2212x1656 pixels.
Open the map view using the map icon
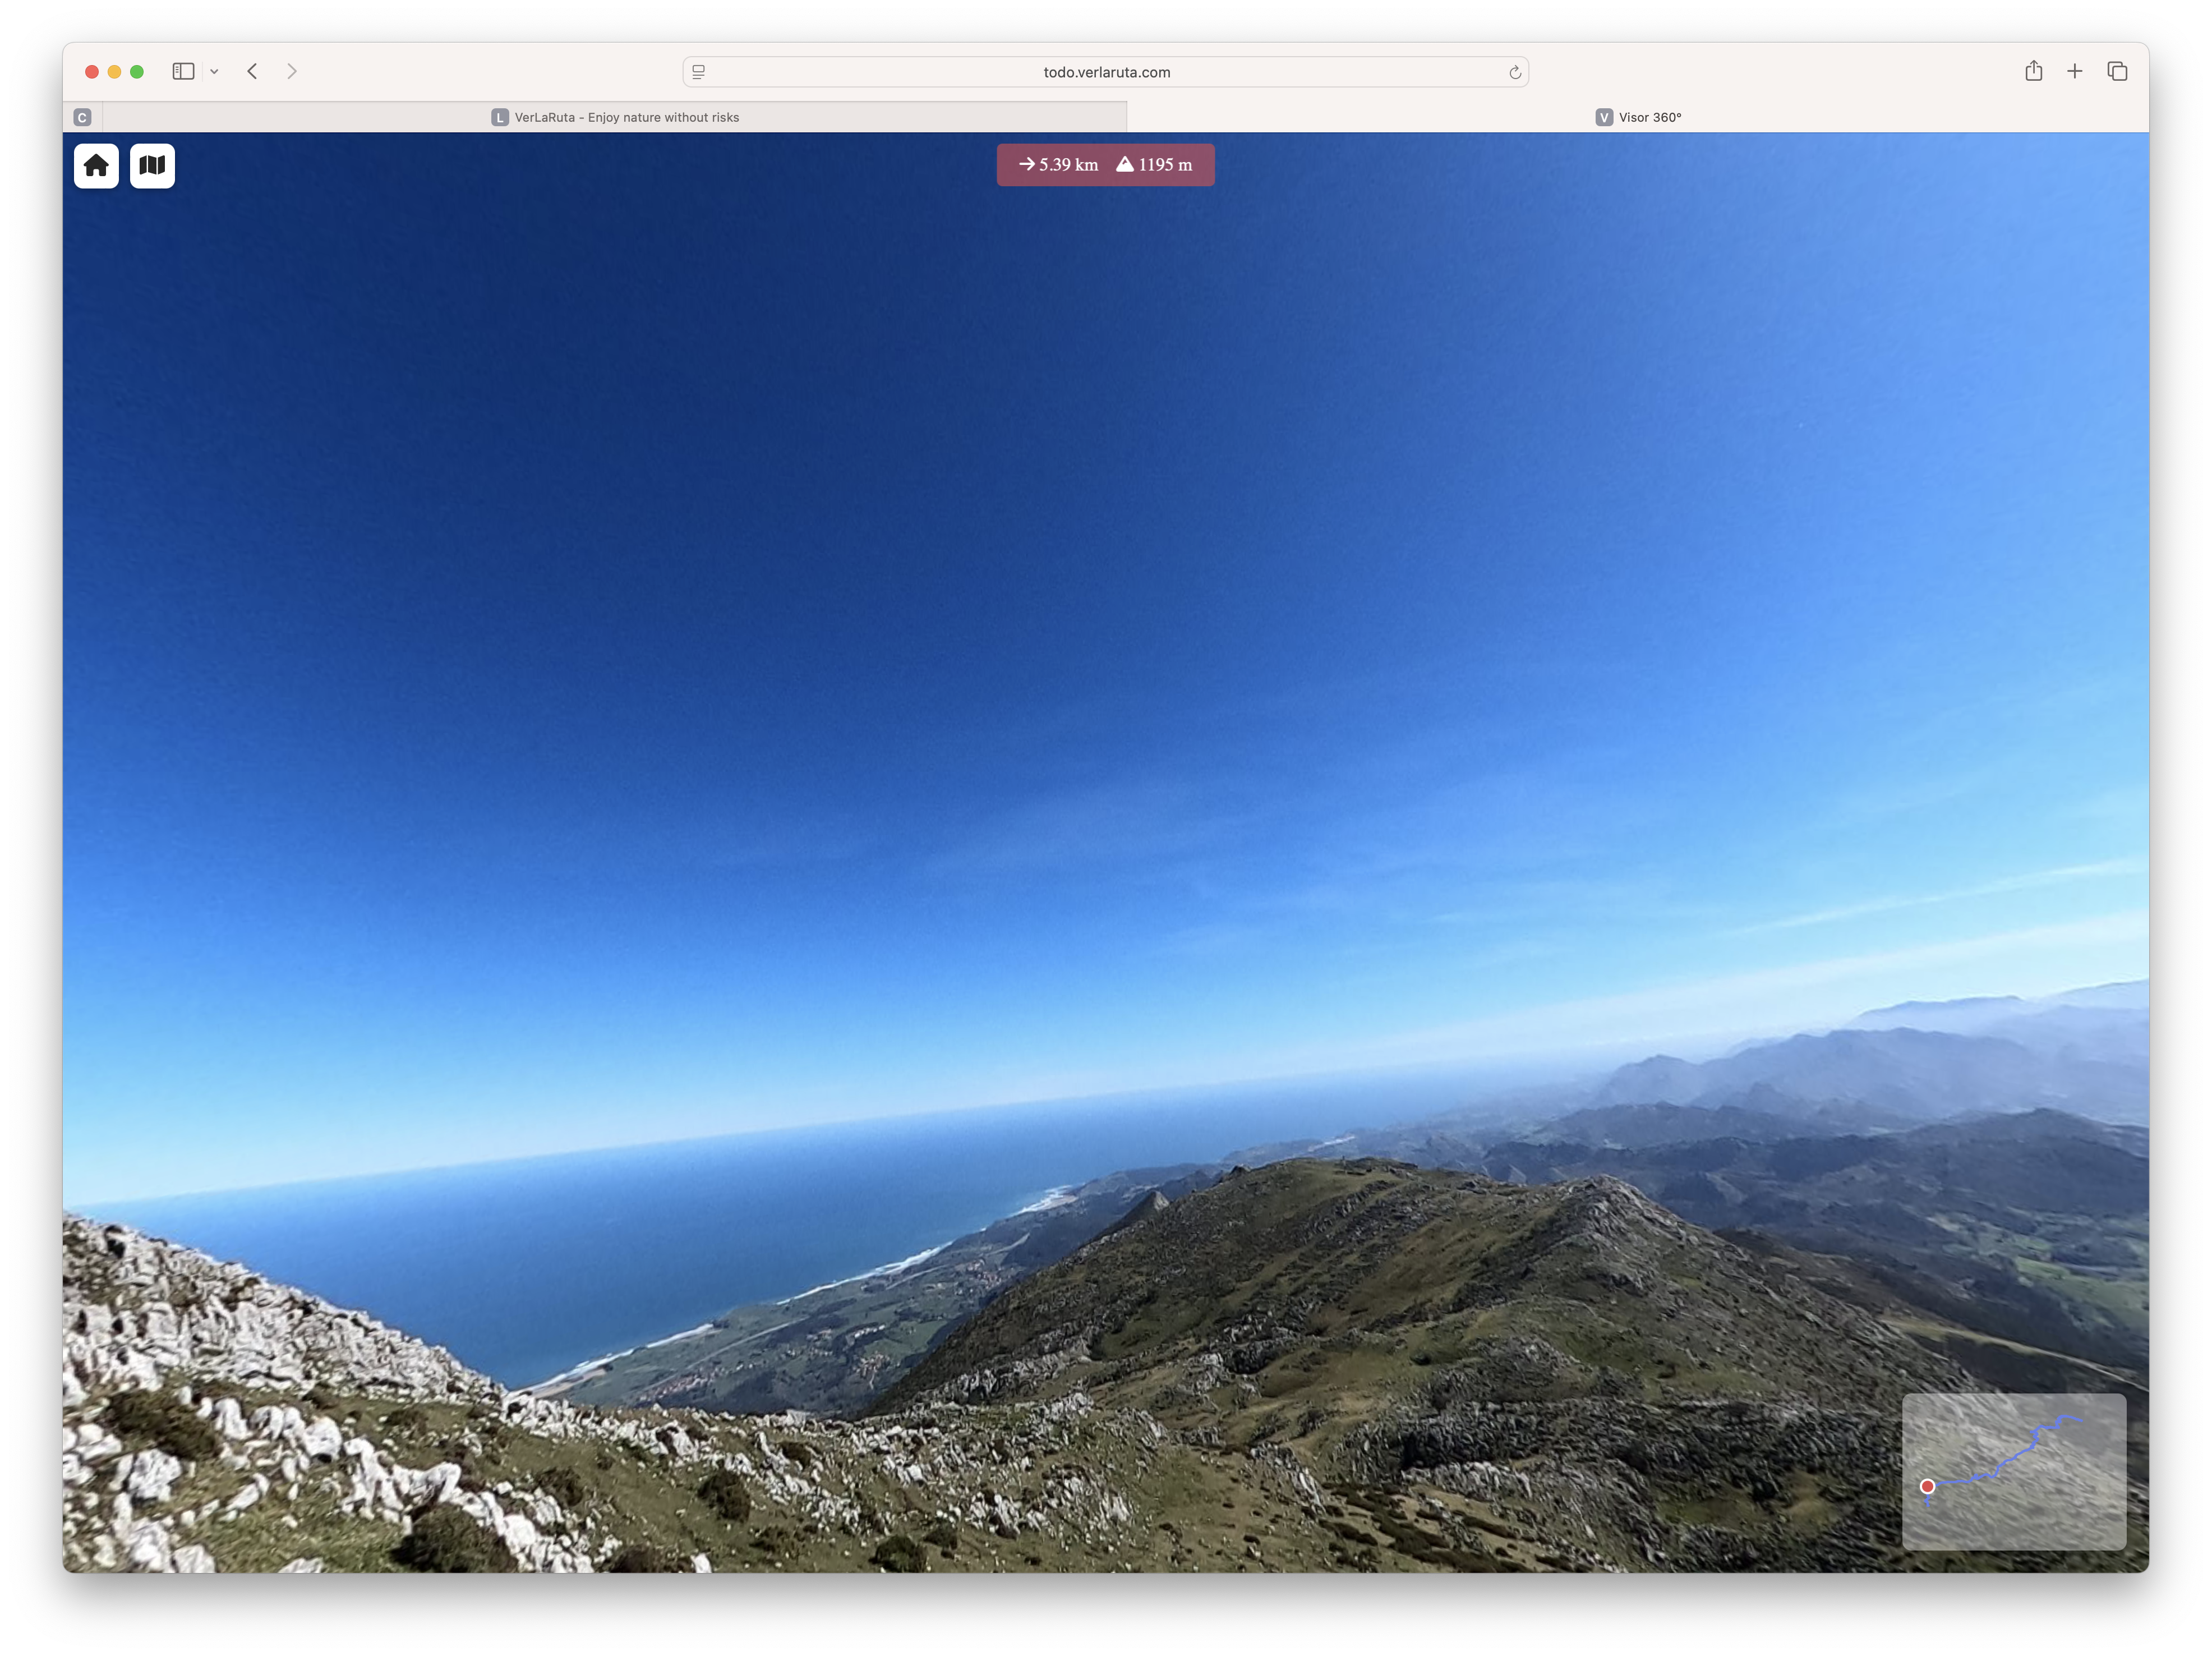[152, 165]
